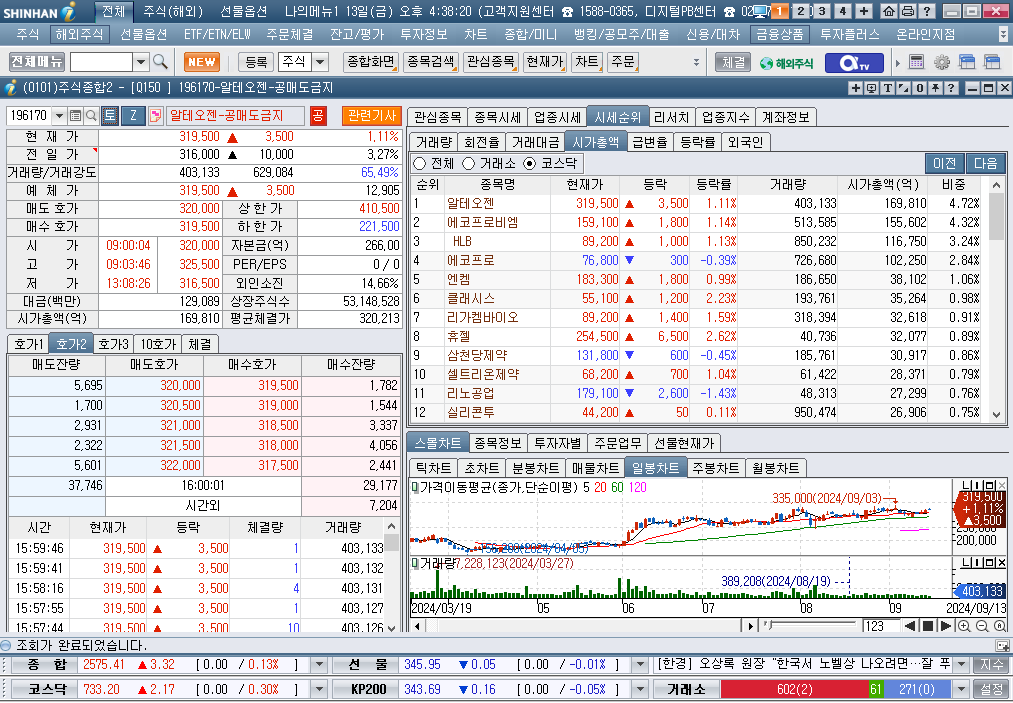1013x703 pixels.
Task: Expand the 종합 index ticker dropdown
Action: pos(319,664)
